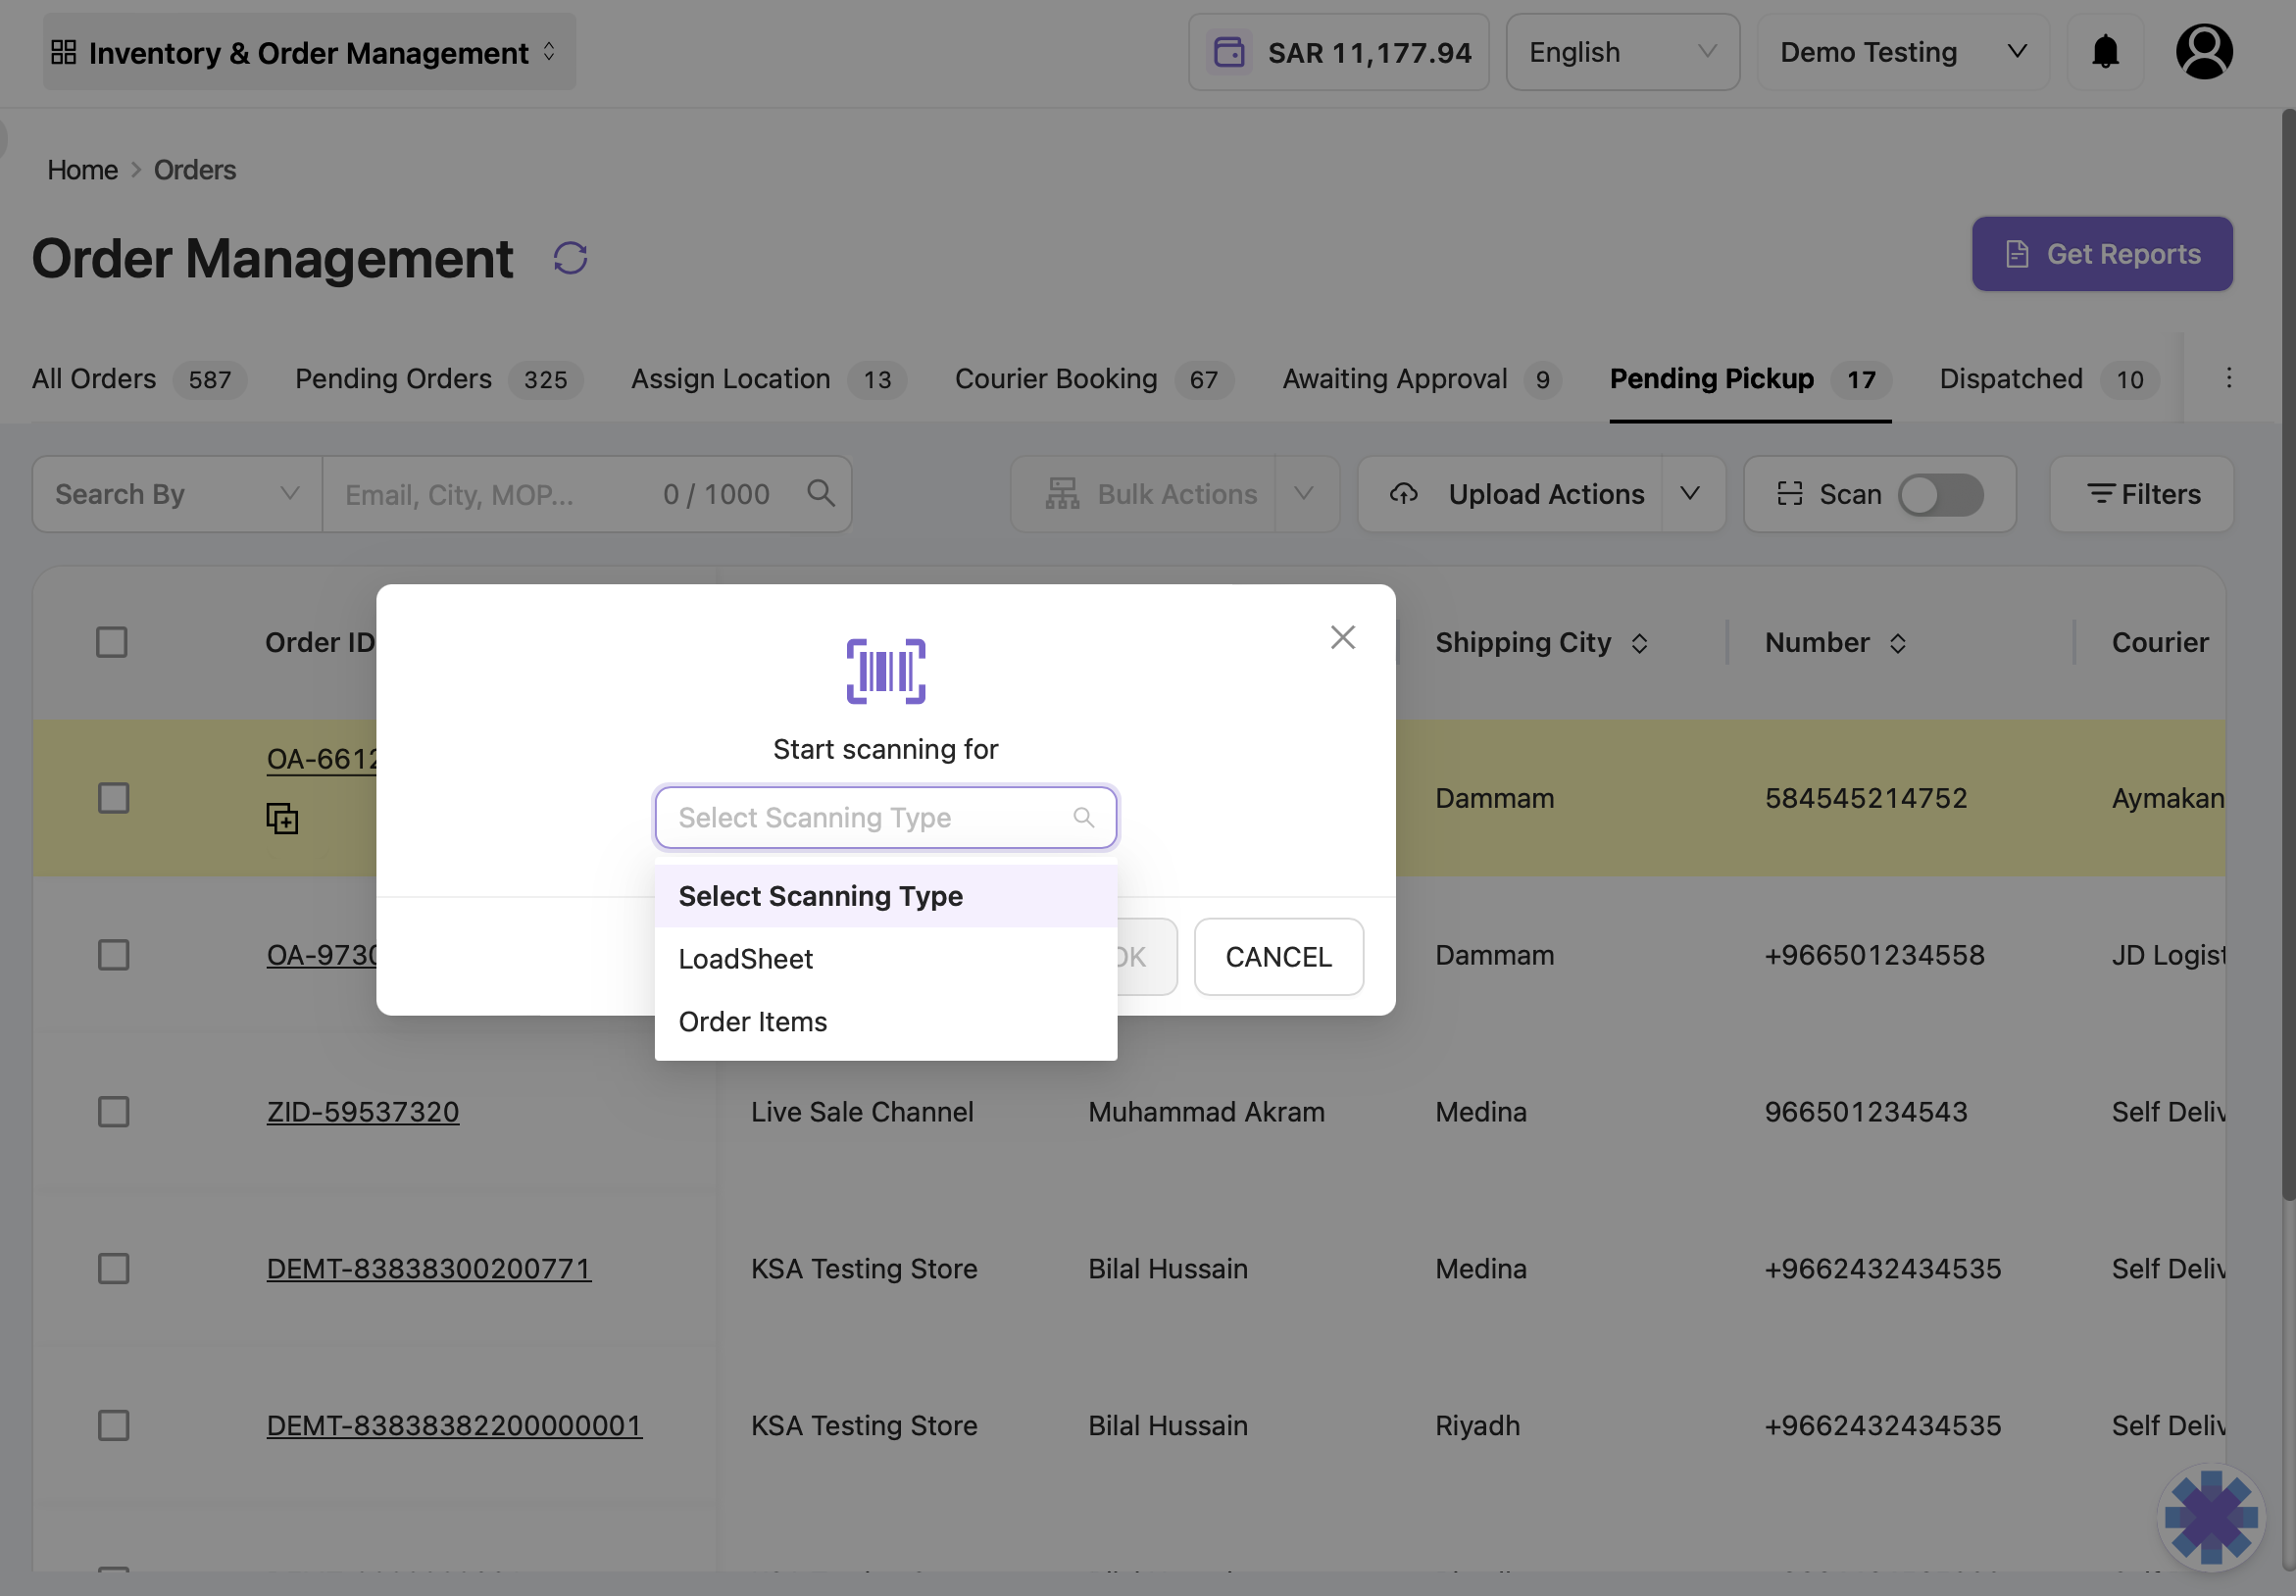Select checkbox for order ZID-59537320
Viewport: 2296px width, 1596px height.
click(x=113, y=1112)
